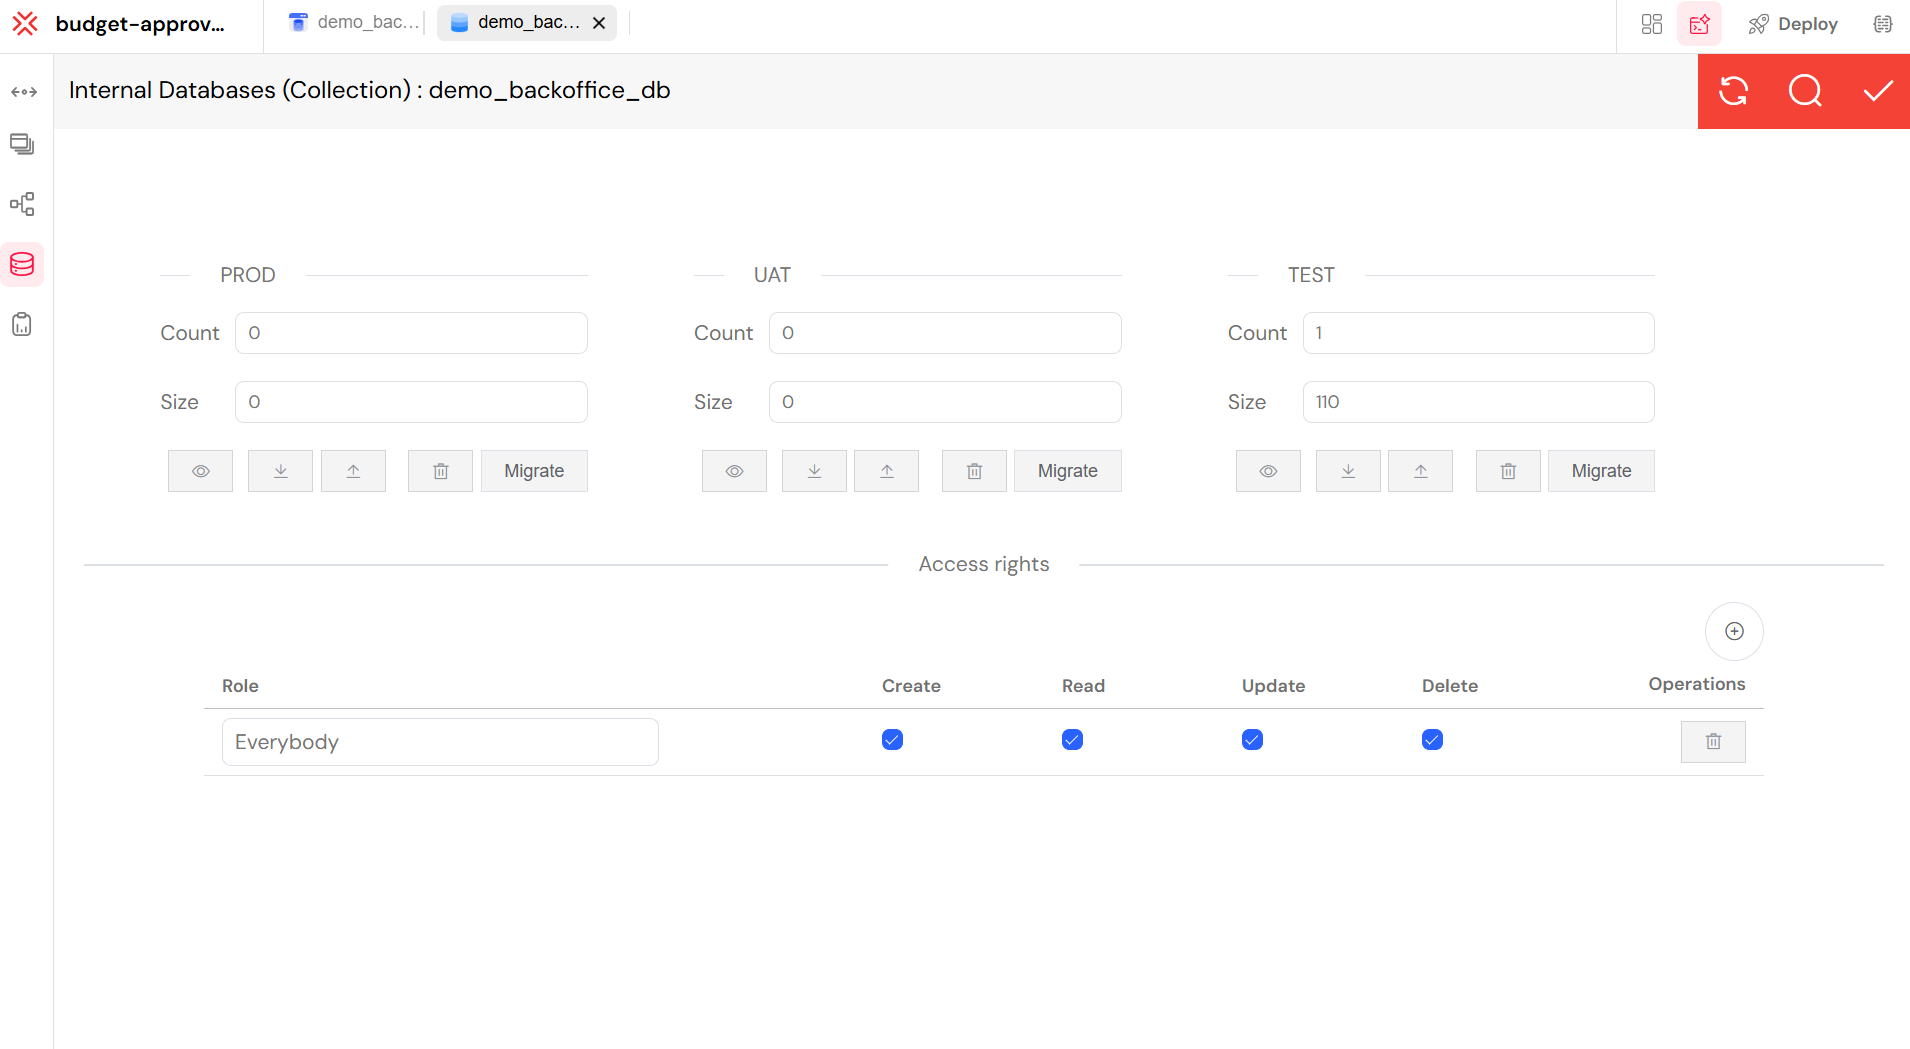Click the UAT Size field
1910x1049 pixels.
(x=945, y=402)
